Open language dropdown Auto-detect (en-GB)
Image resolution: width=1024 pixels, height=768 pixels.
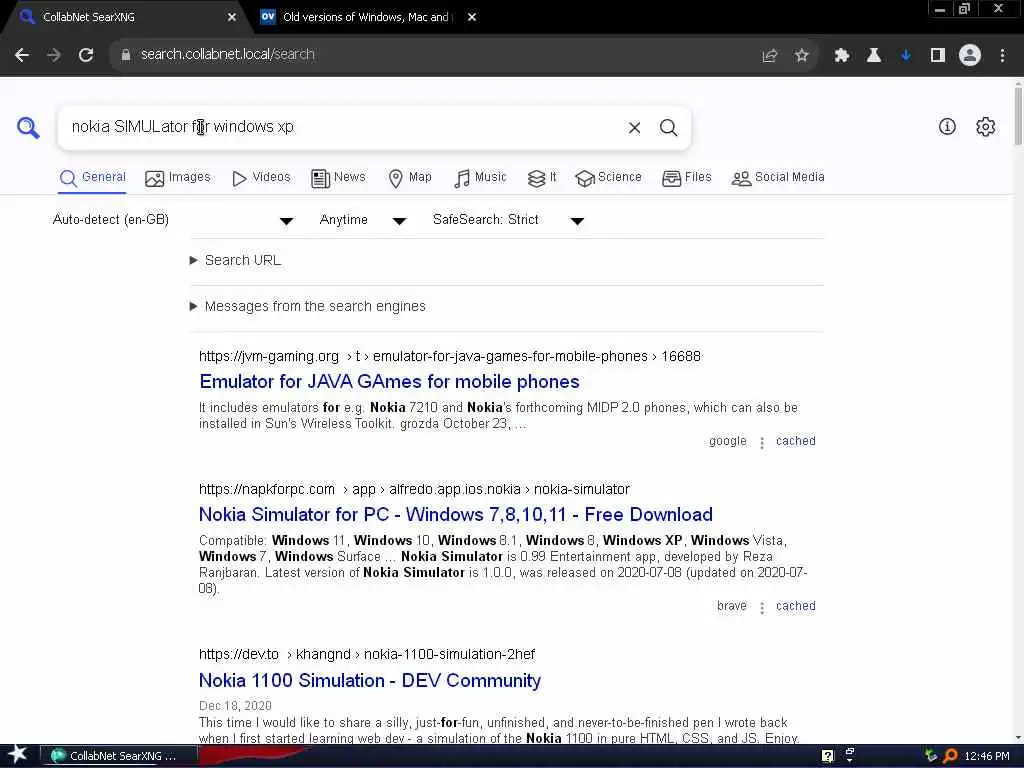[173, 220]
